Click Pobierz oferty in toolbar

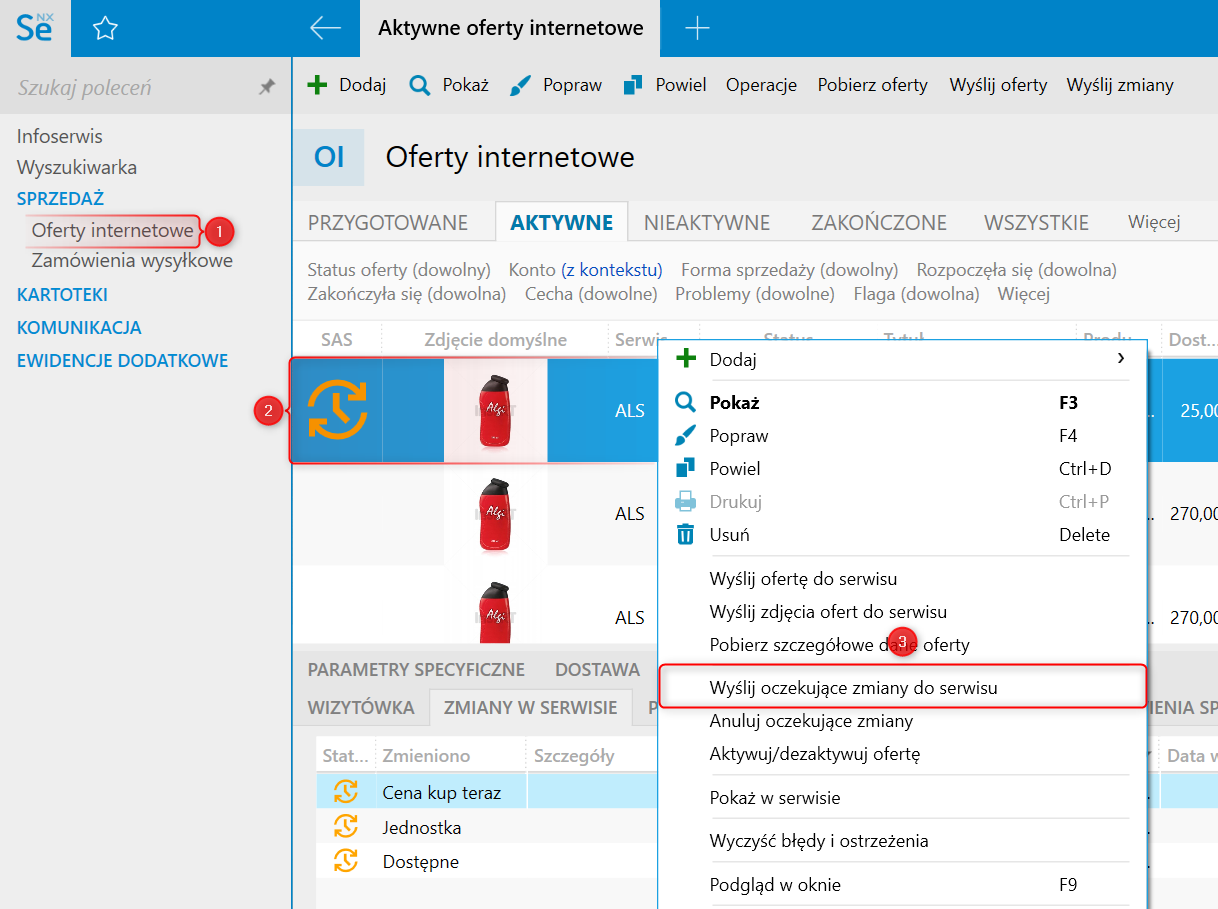(x=873, y=85)
